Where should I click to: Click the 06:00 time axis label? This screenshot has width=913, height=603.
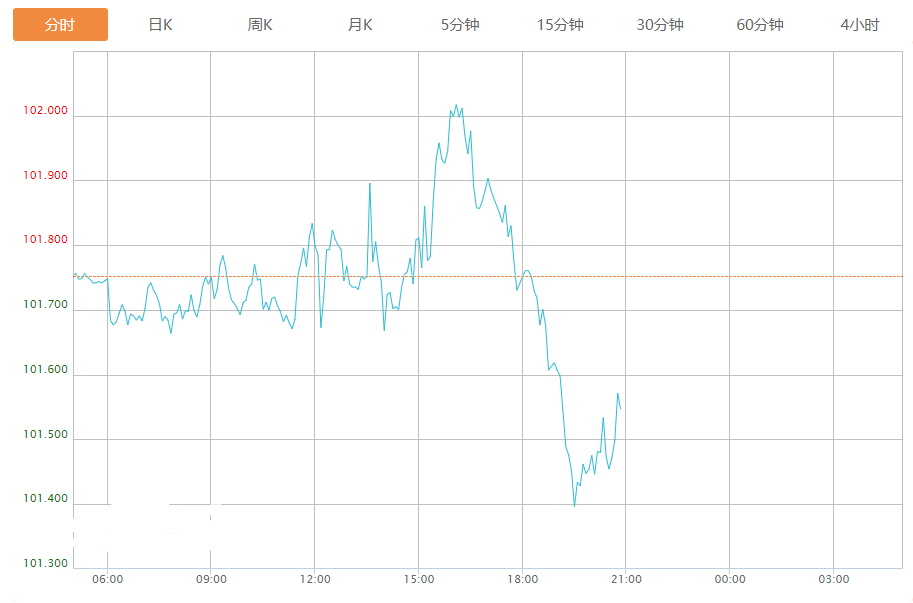point(107,579)
